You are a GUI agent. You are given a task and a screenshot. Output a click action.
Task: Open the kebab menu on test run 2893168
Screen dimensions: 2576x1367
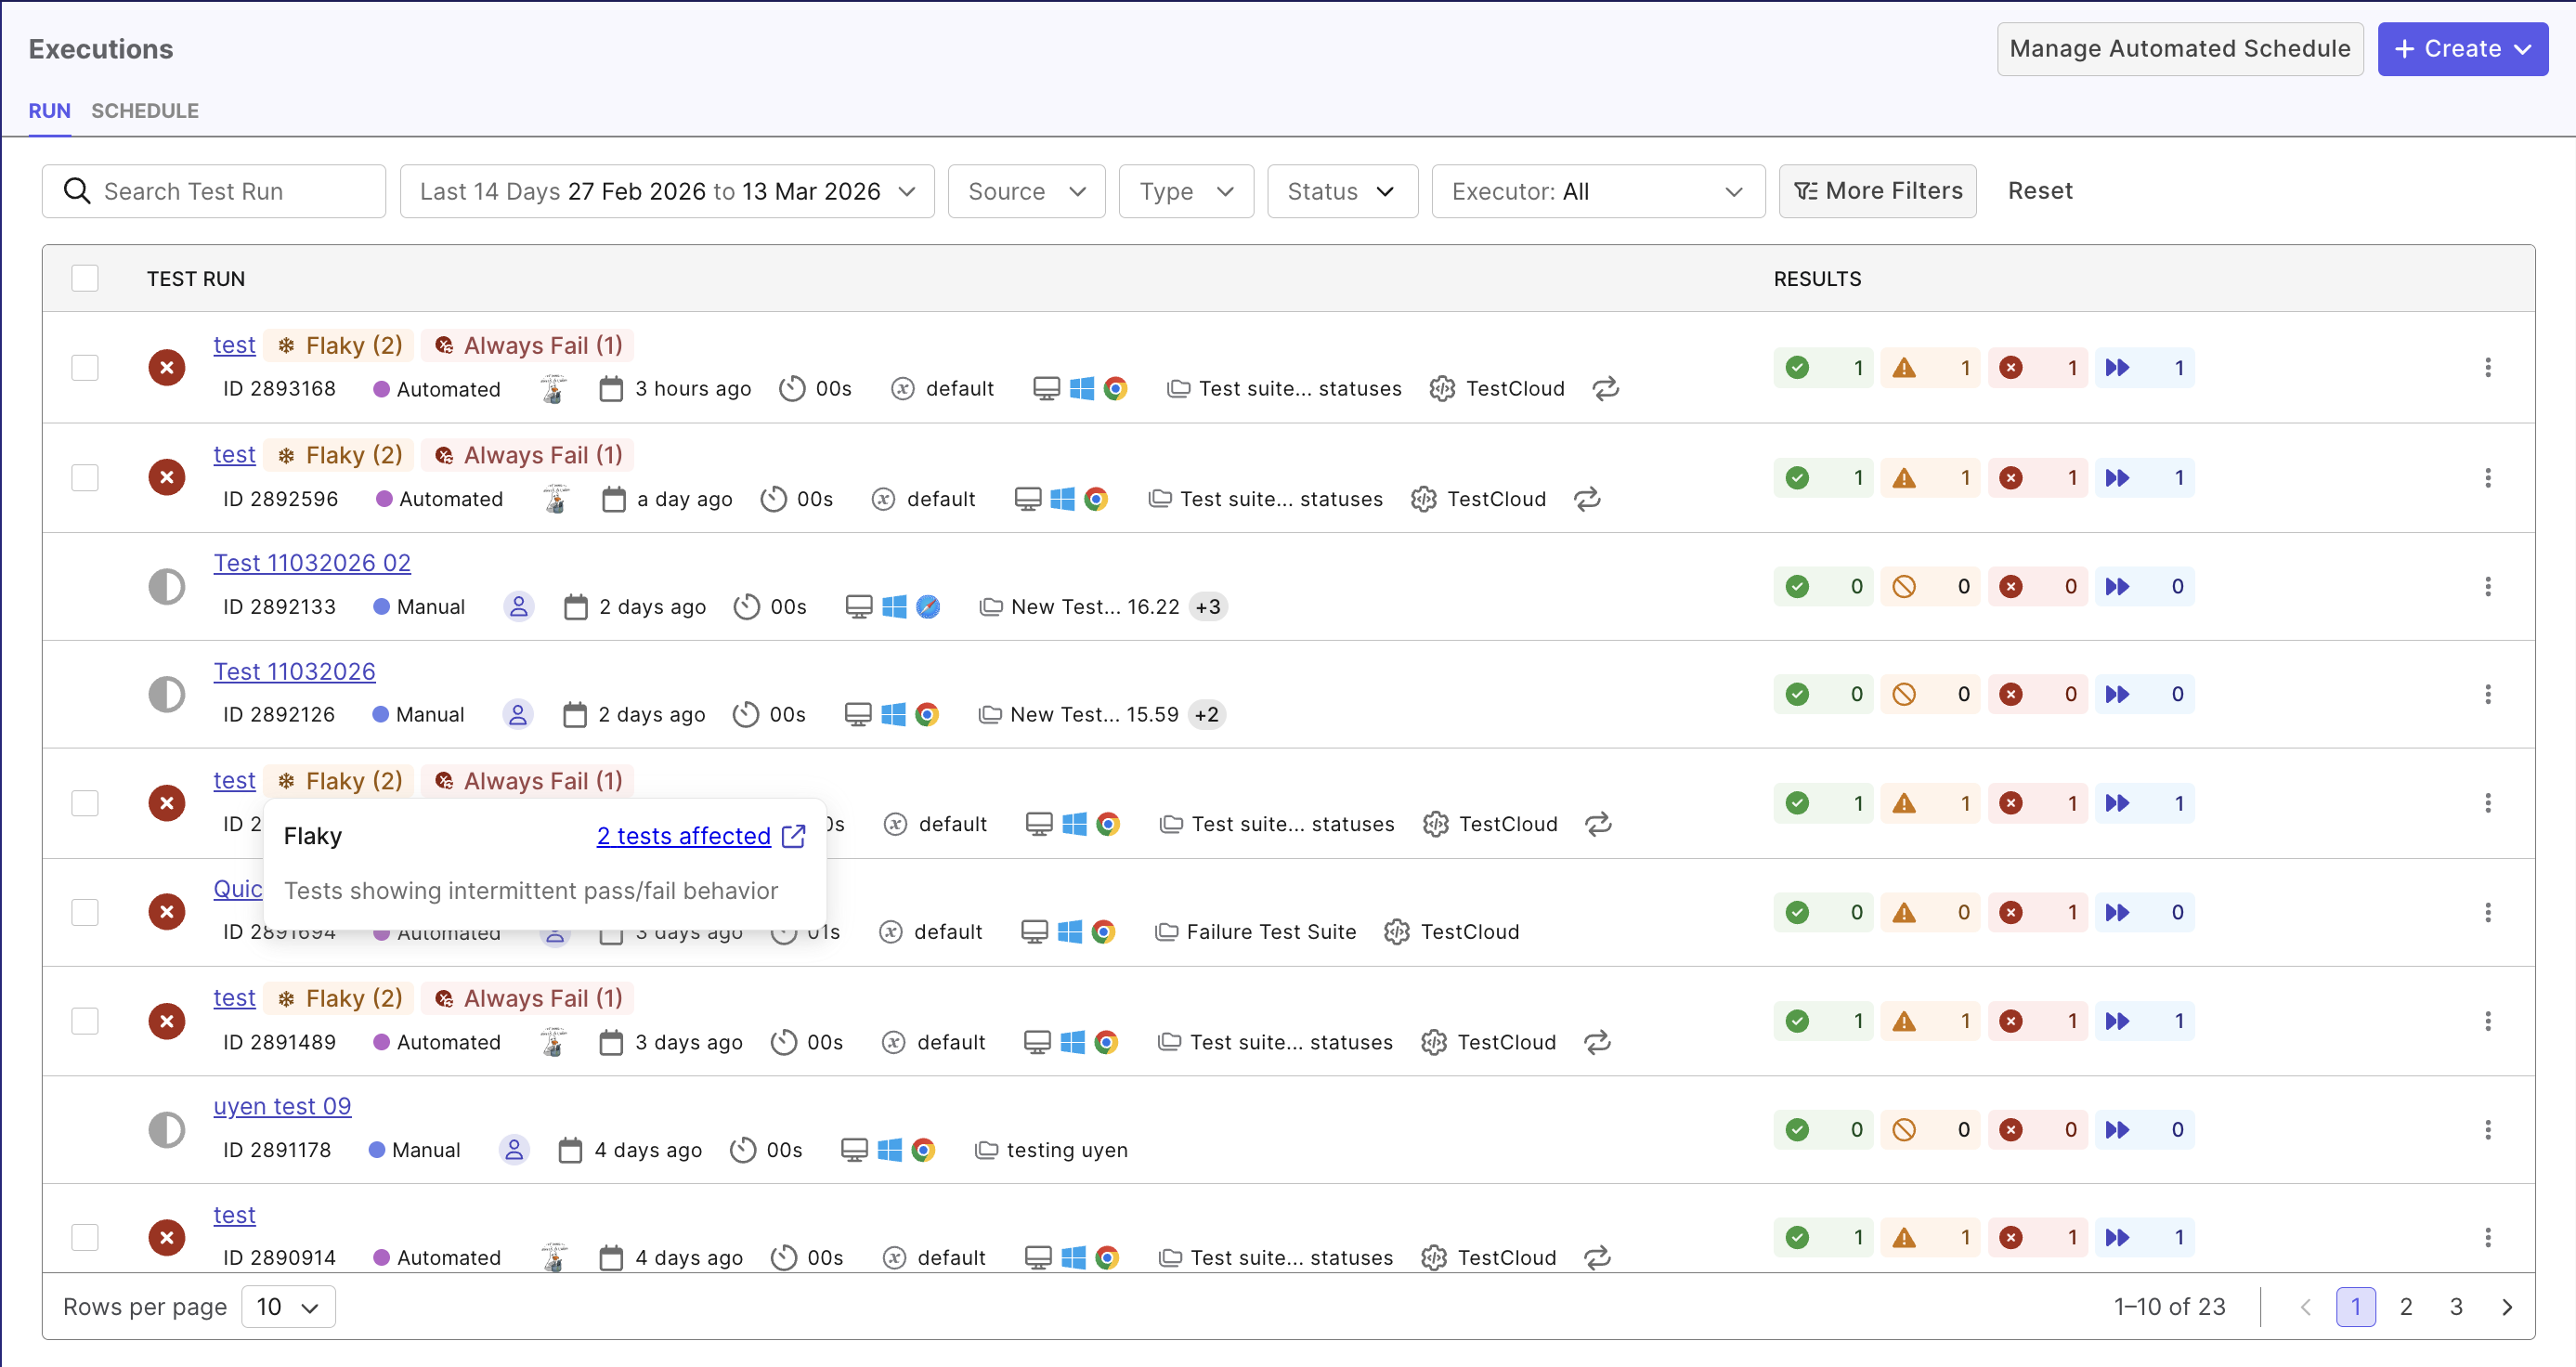pos(2489,367)
